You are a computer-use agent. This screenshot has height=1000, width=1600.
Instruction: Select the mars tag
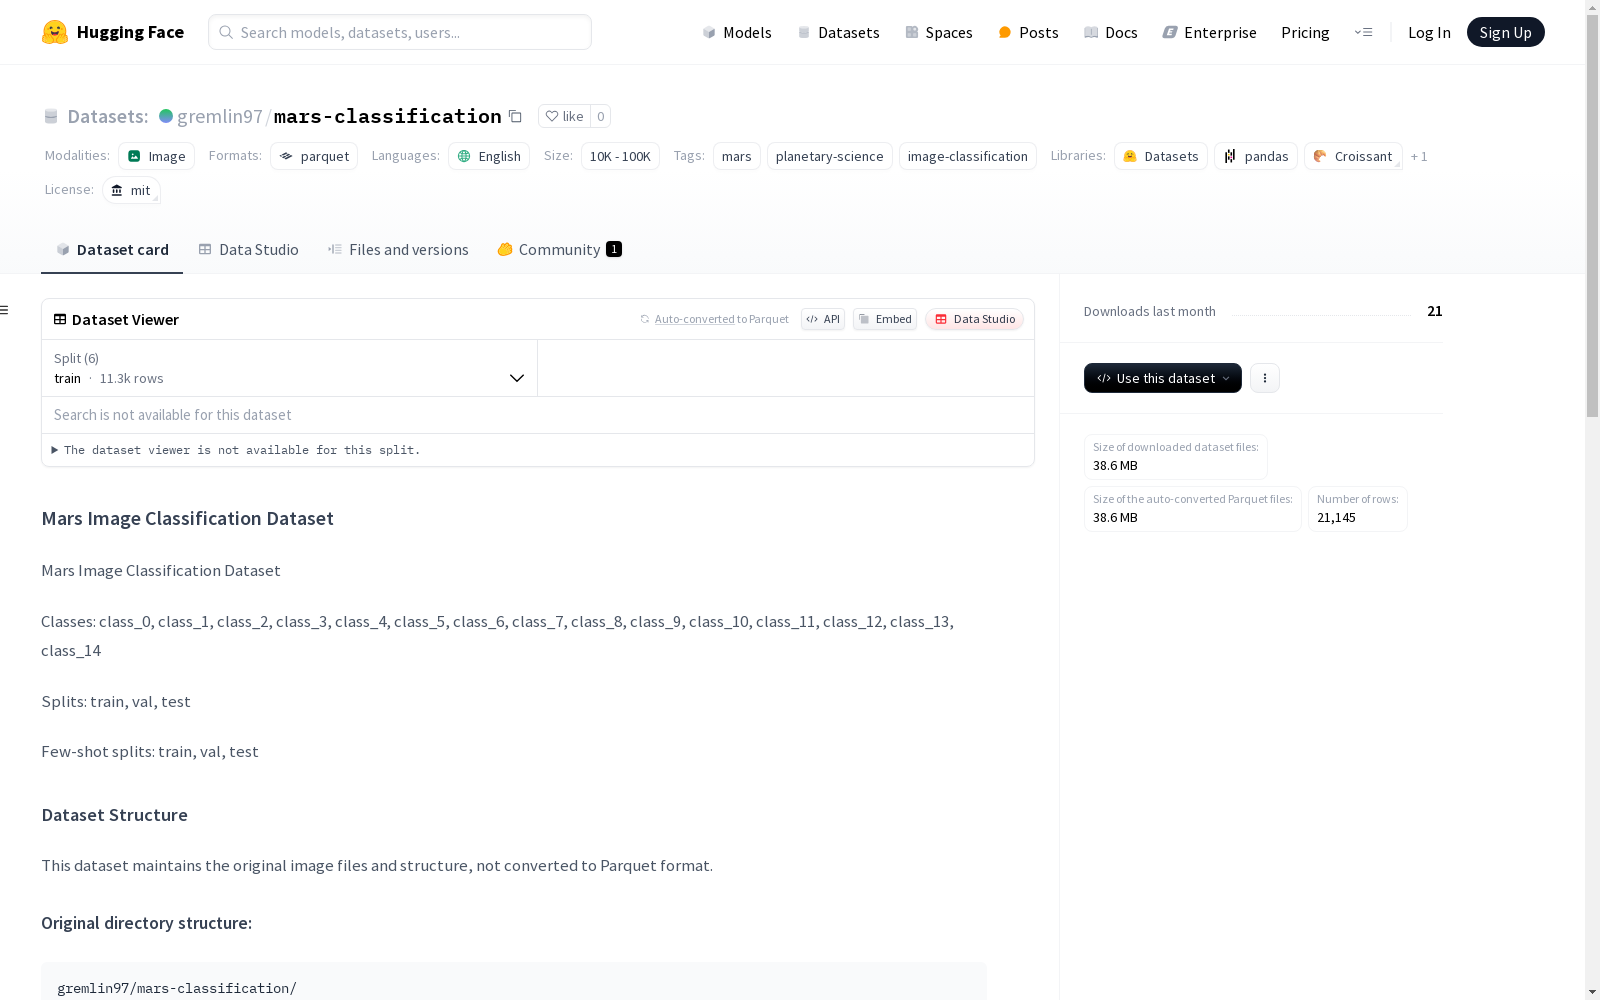(737, 156)
